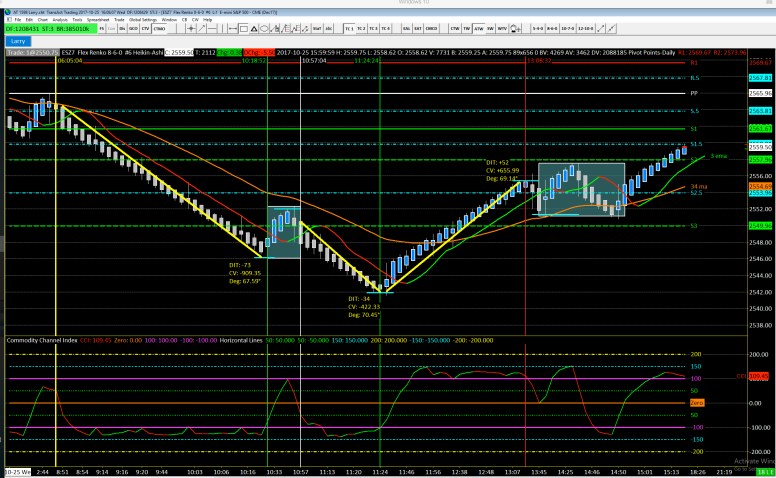Click the Commodity Channel Index study label
This screenshot has height=478, width=776.
click(39, 340)
